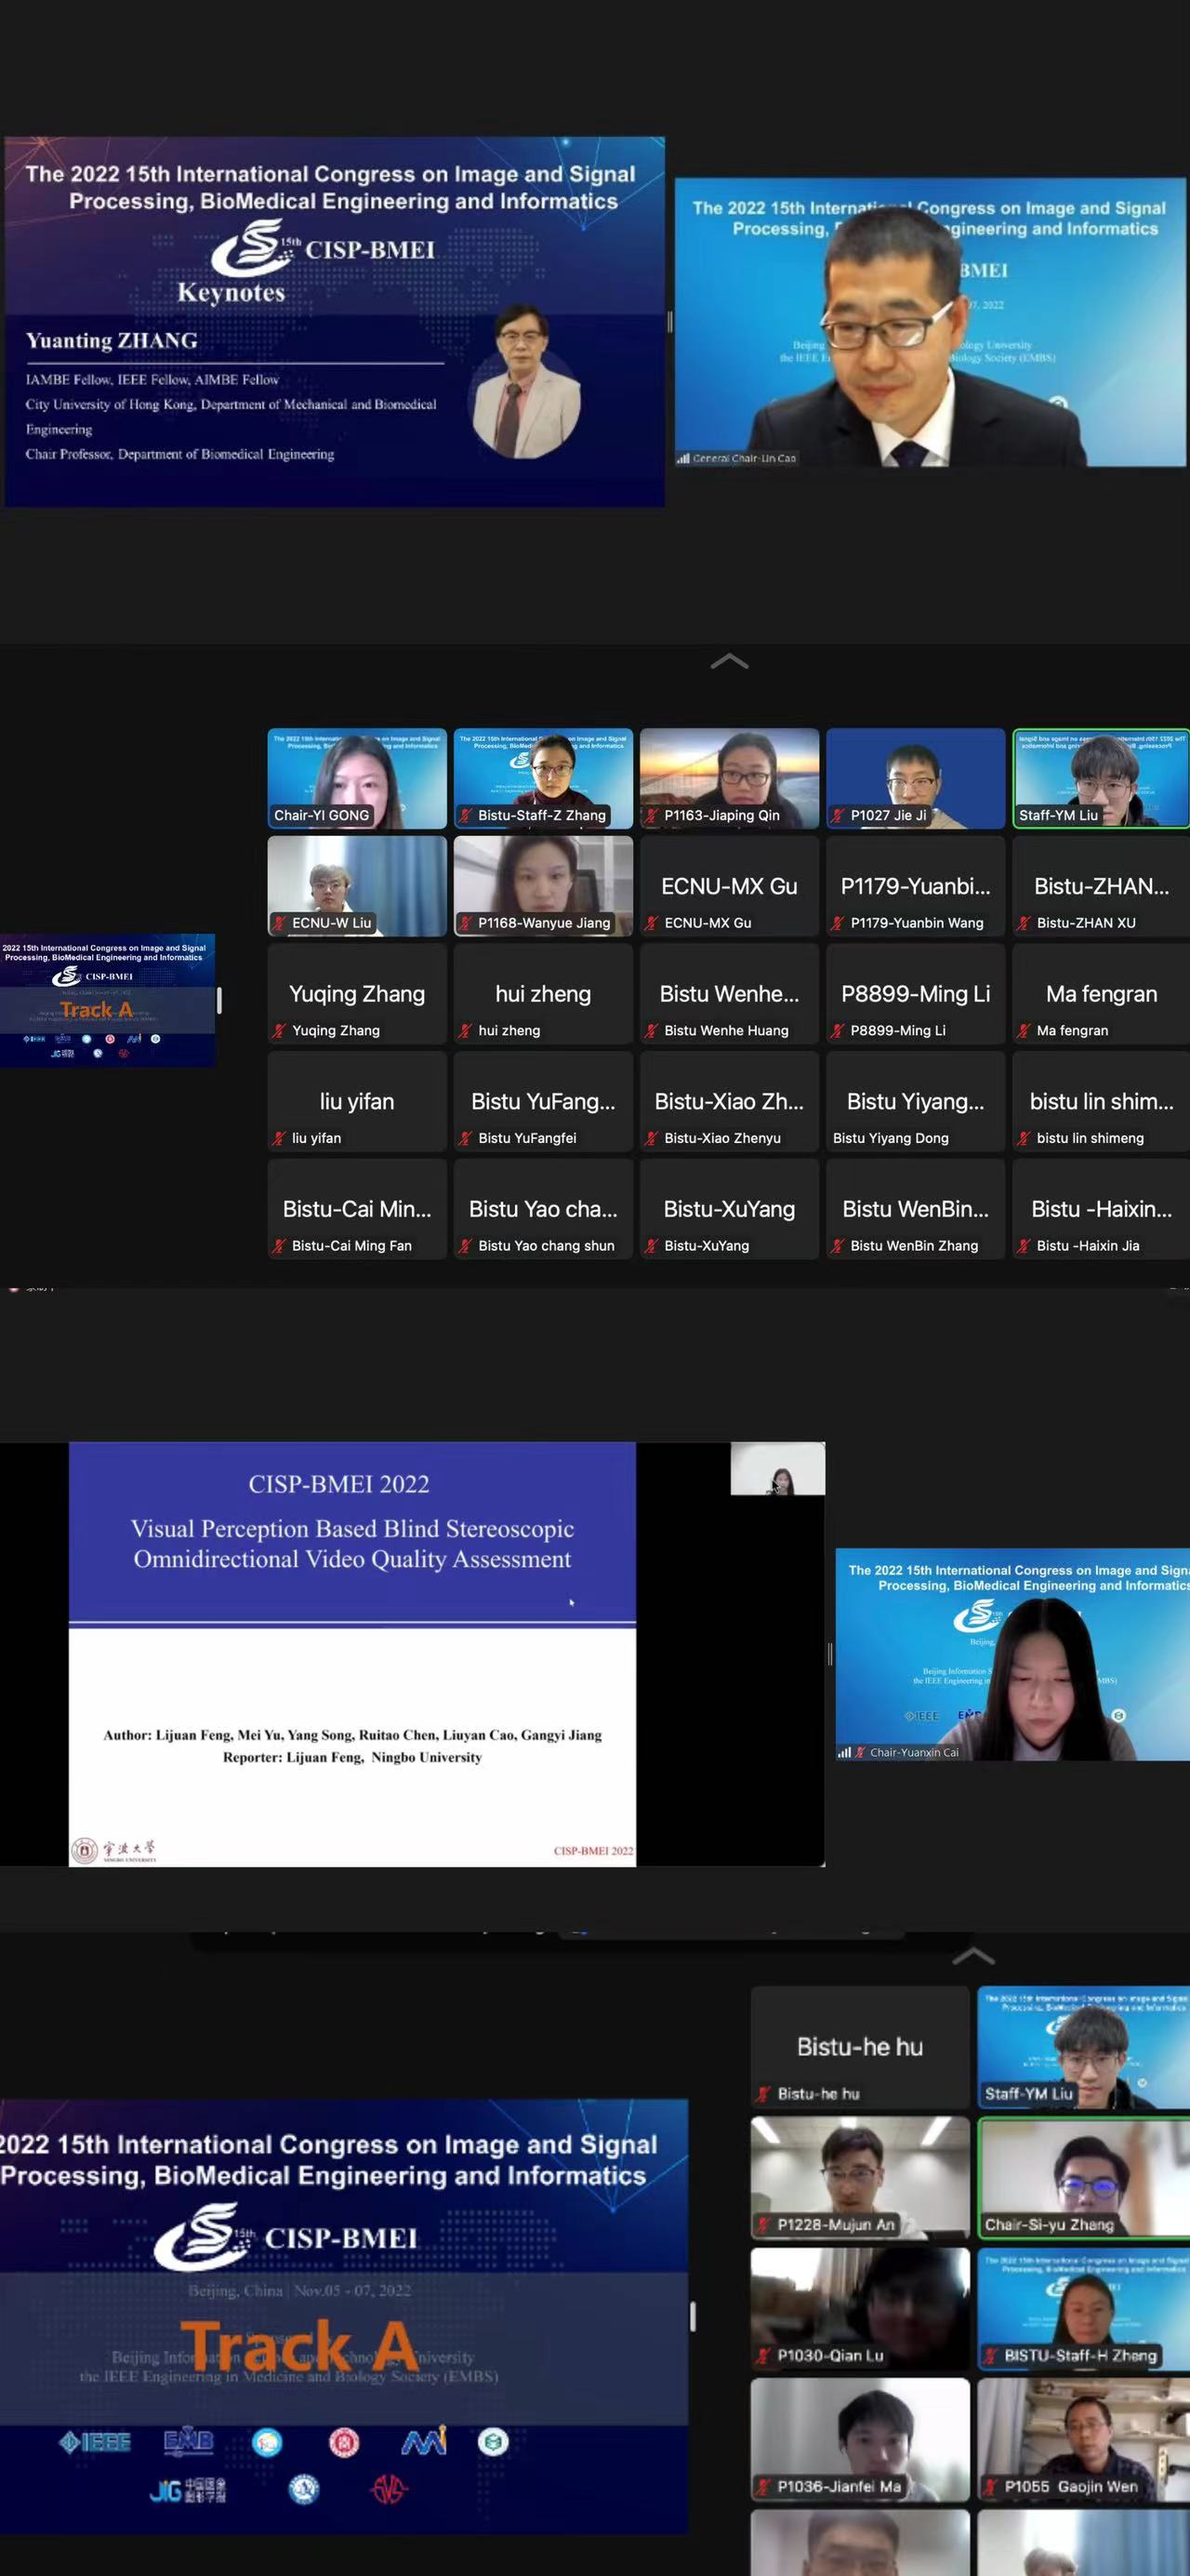Click muted mic icon beside P1027 Jie Ji
The height and width of the screenshot is (2576, 1190).
(x=838, y=815)
